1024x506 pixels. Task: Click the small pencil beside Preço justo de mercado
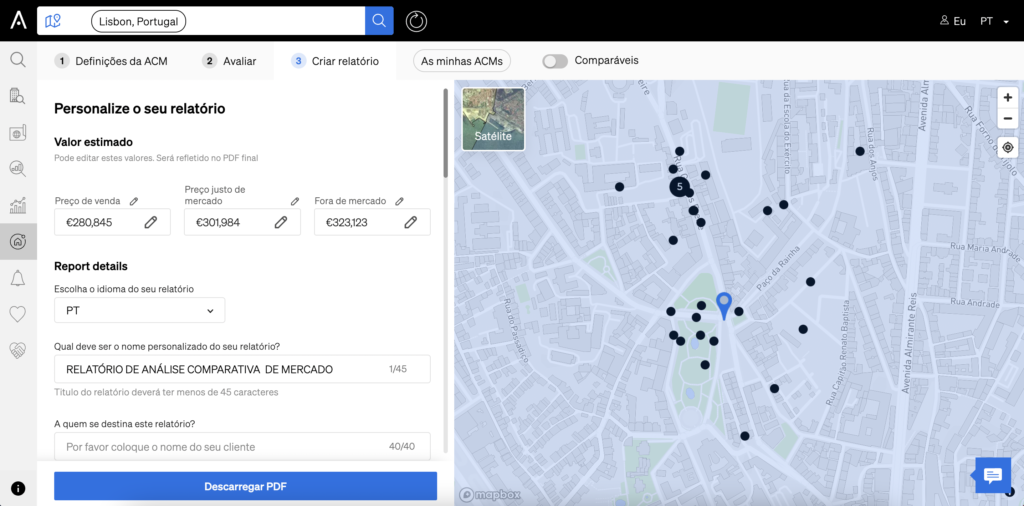tap(295, 202)
